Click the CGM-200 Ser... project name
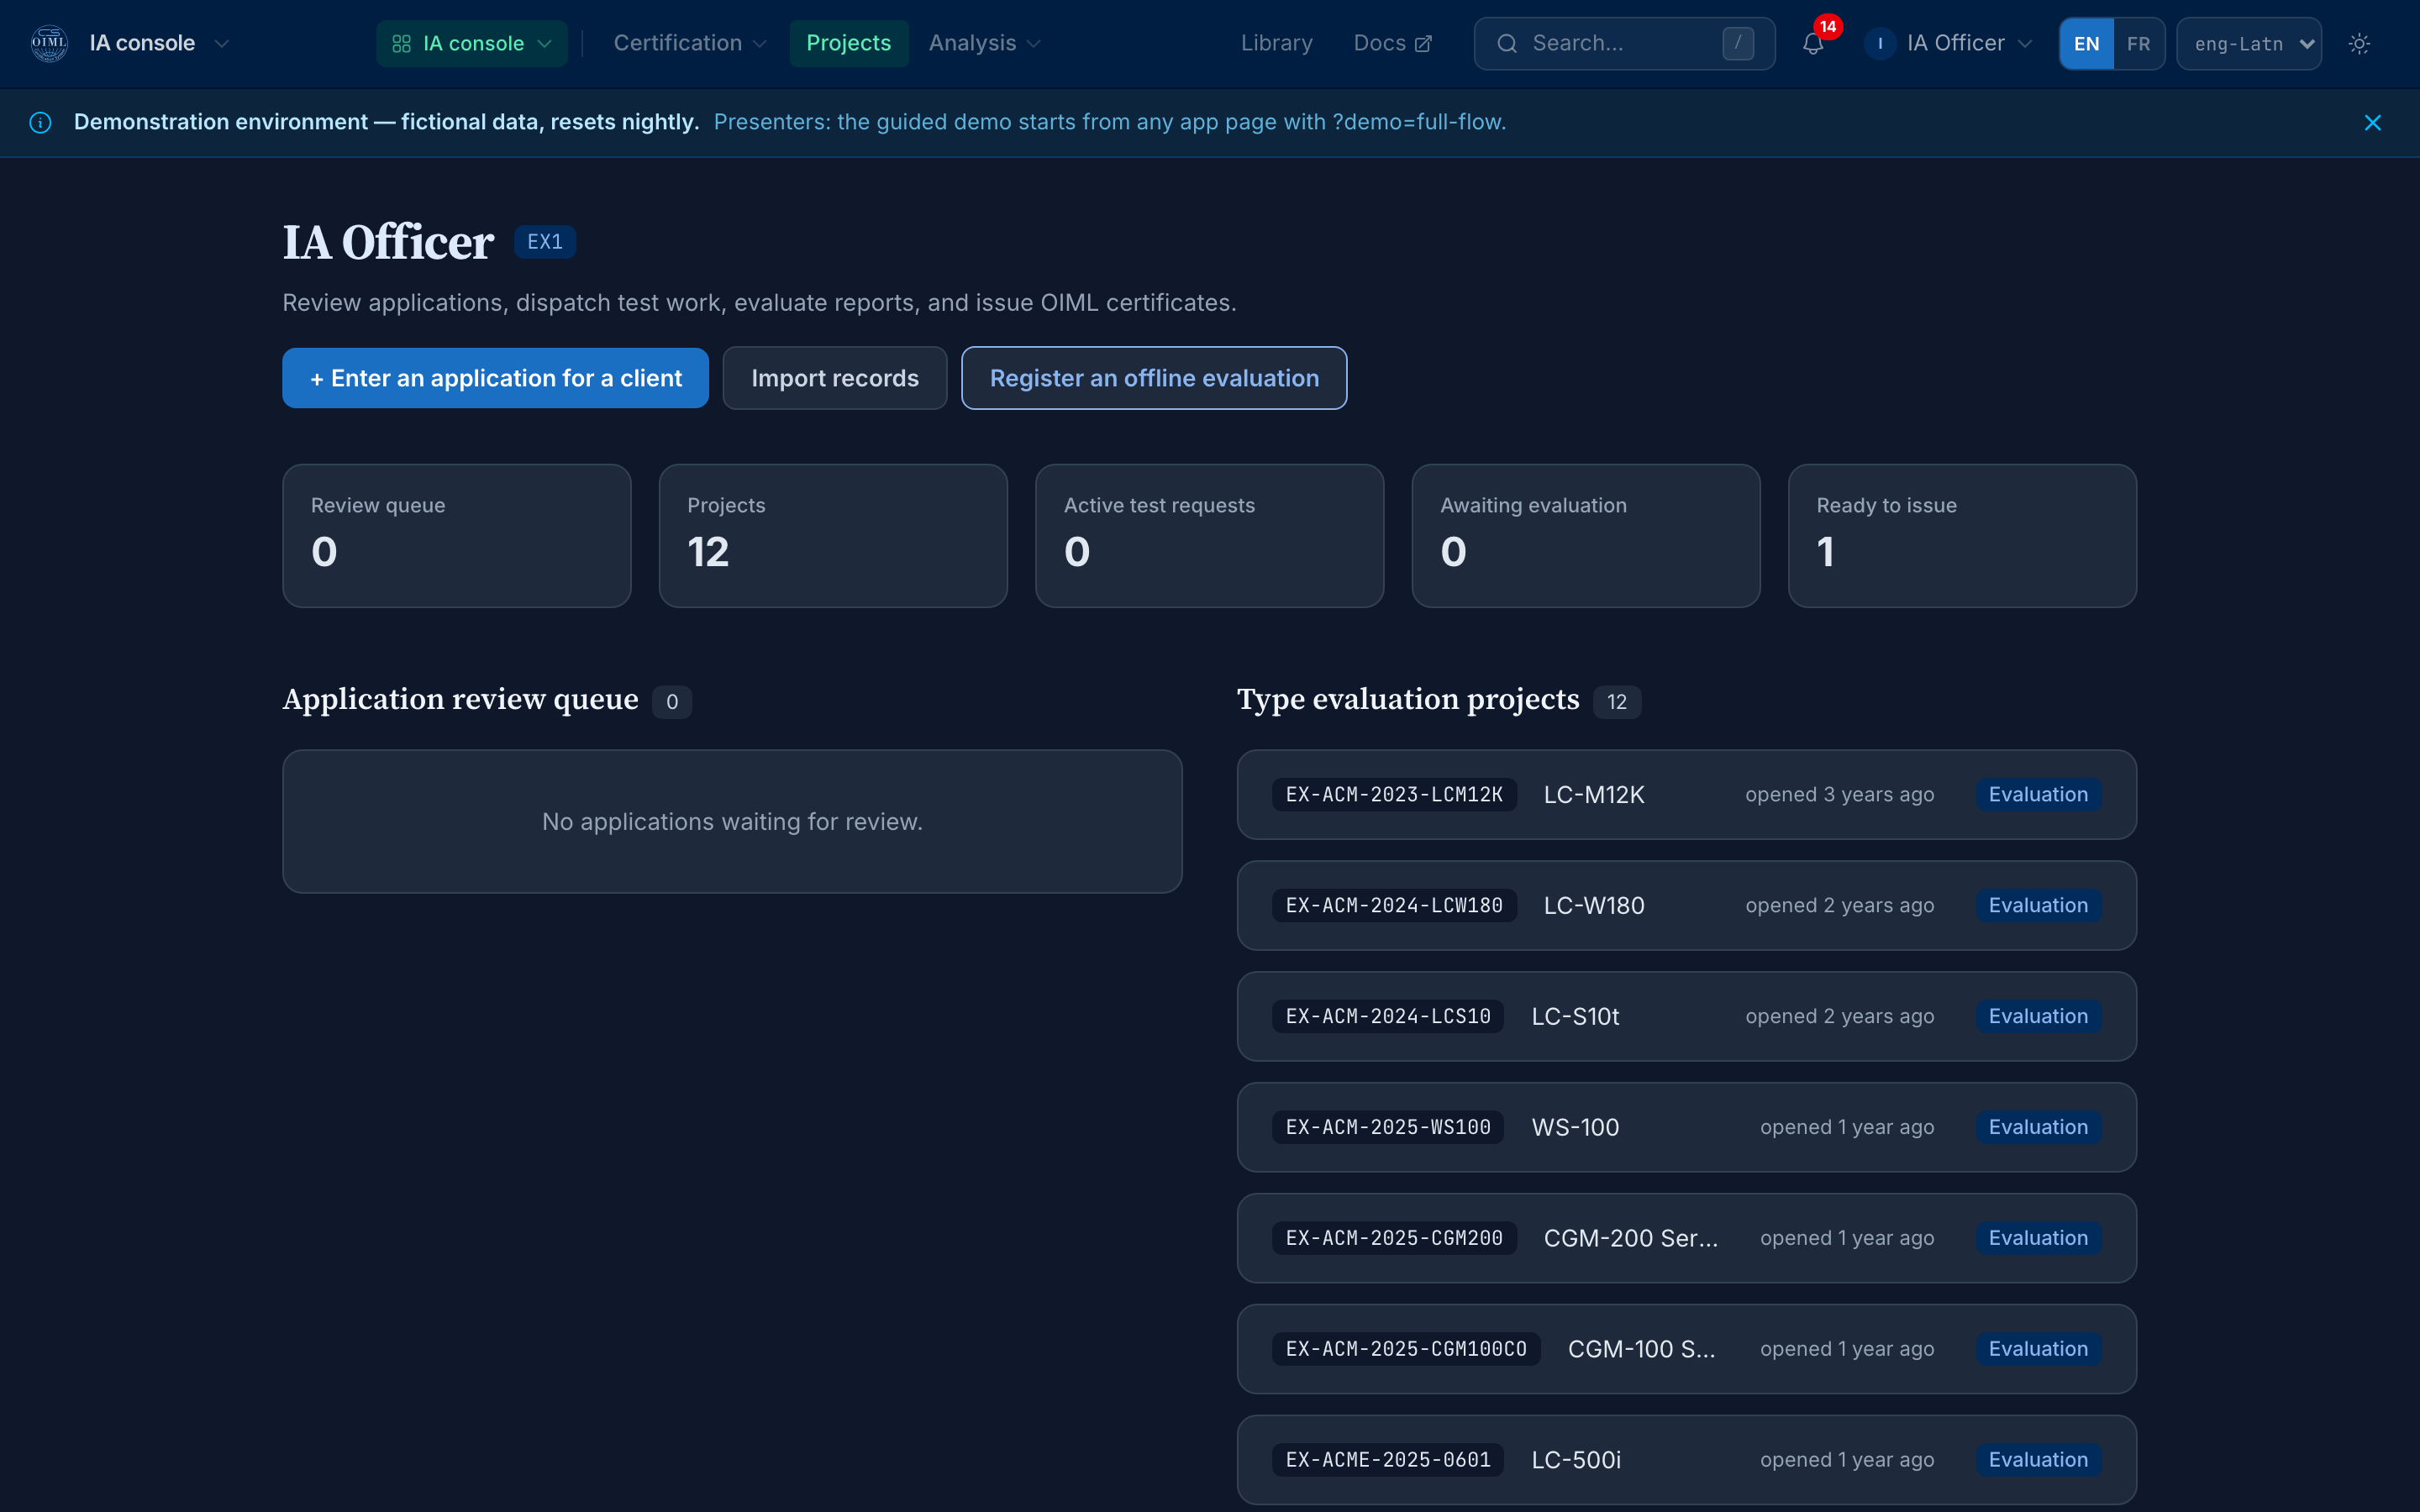The width and height of the screenshot is (2420, 1512). point(1631,1239)
